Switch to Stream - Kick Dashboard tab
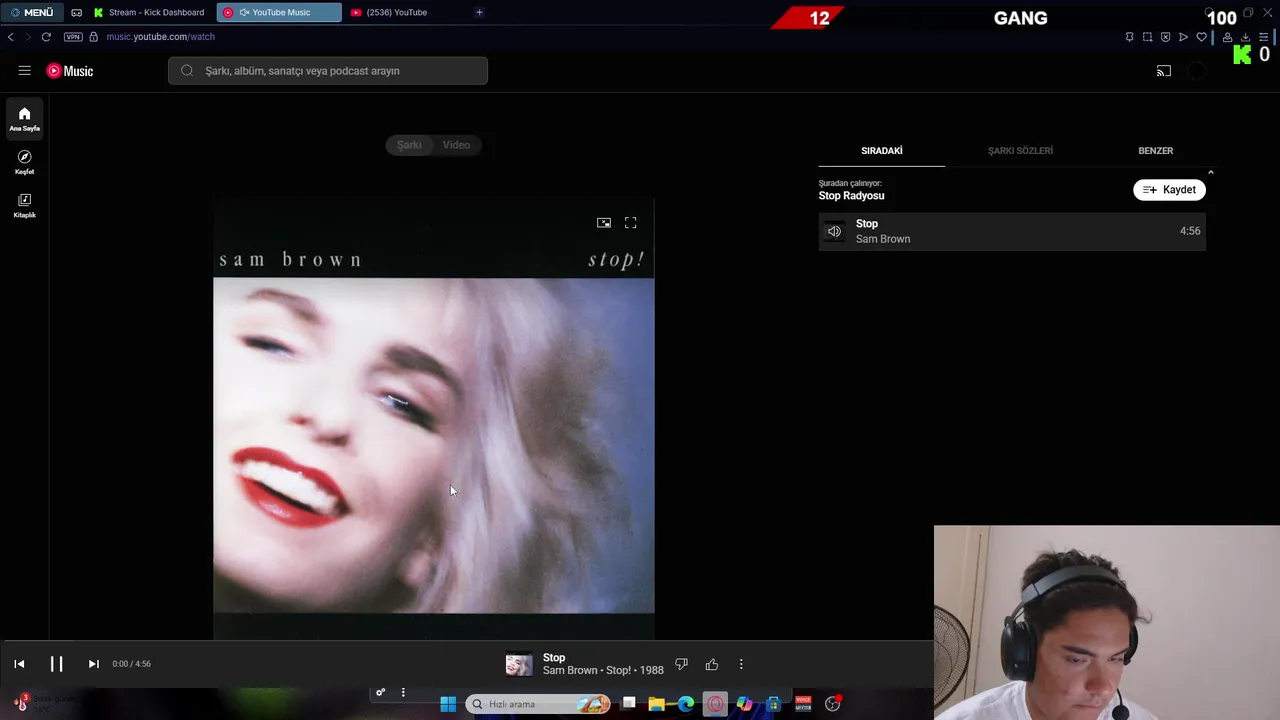Screen dimensions: 1280x720 click(x=150, y=12)
